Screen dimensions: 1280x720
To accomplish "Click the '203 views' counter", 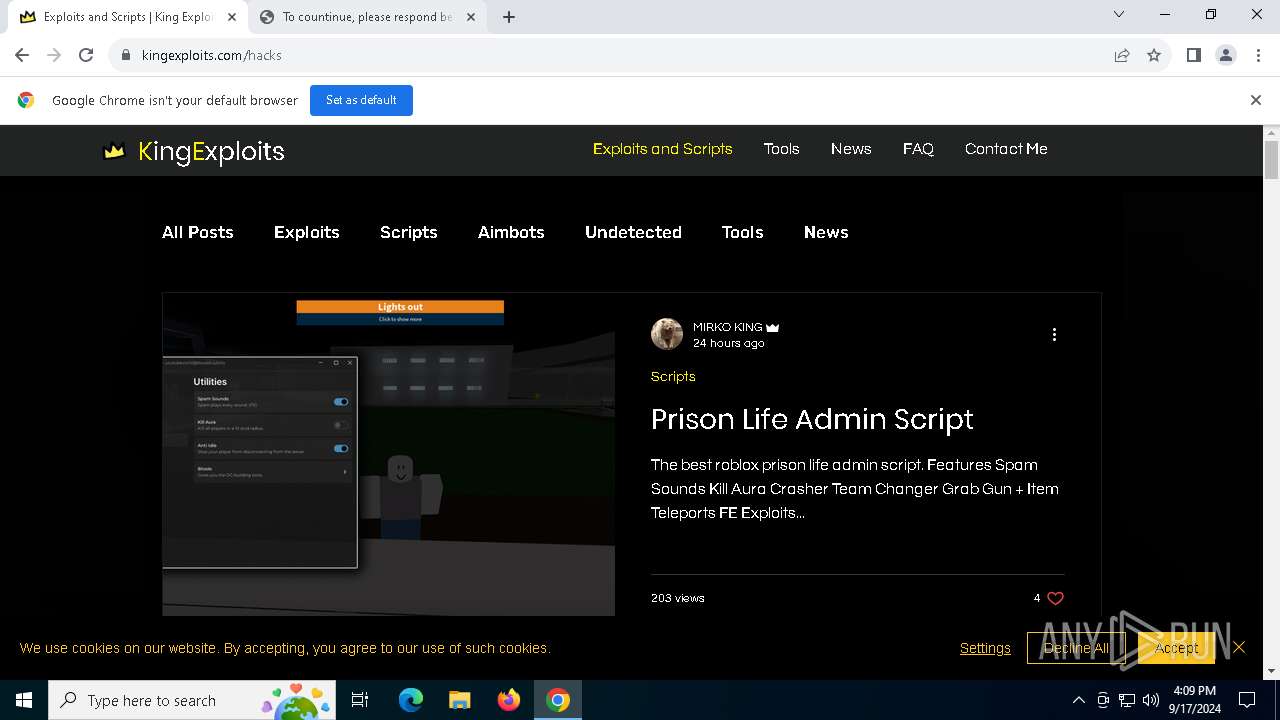I will 678,598.
